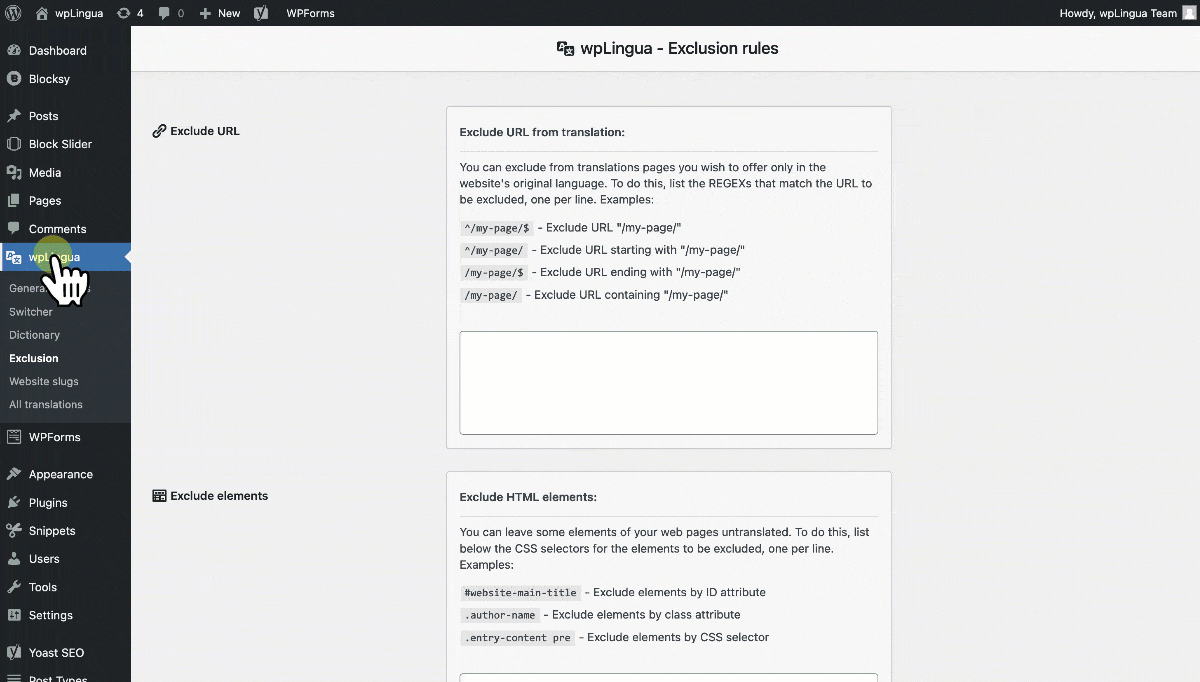The height and width of the screenshot is (682, 1200).
Task: Click the "Exclude URL from translation:" heading
Action: pyautogui.click(x=542, y=132)
